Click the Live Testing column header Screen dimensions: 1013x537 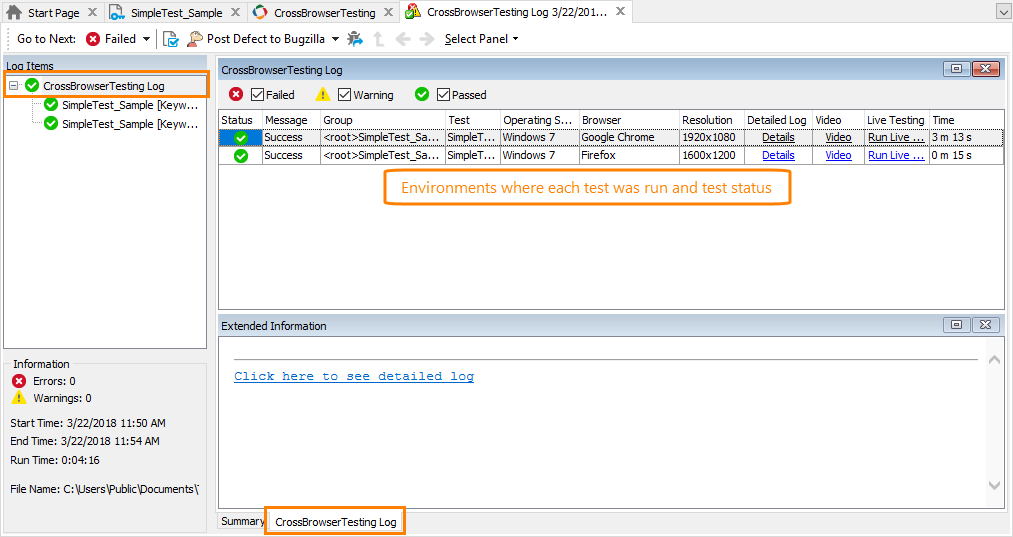(x=897, y=120)
